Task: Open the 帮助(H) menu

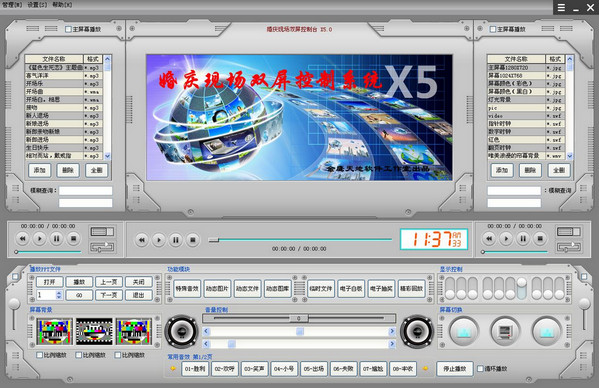Action: [62, 5]
